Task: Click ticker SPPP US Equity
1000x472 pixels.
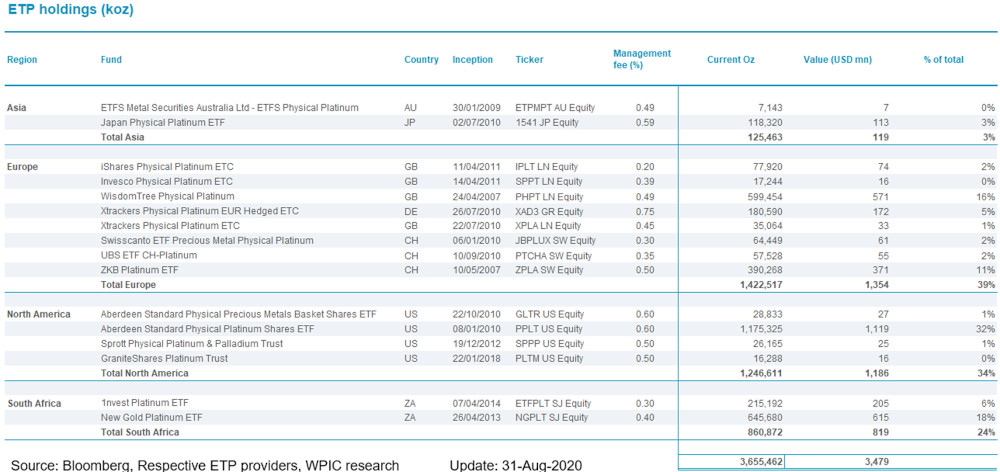Action: (x=550, y=344)
